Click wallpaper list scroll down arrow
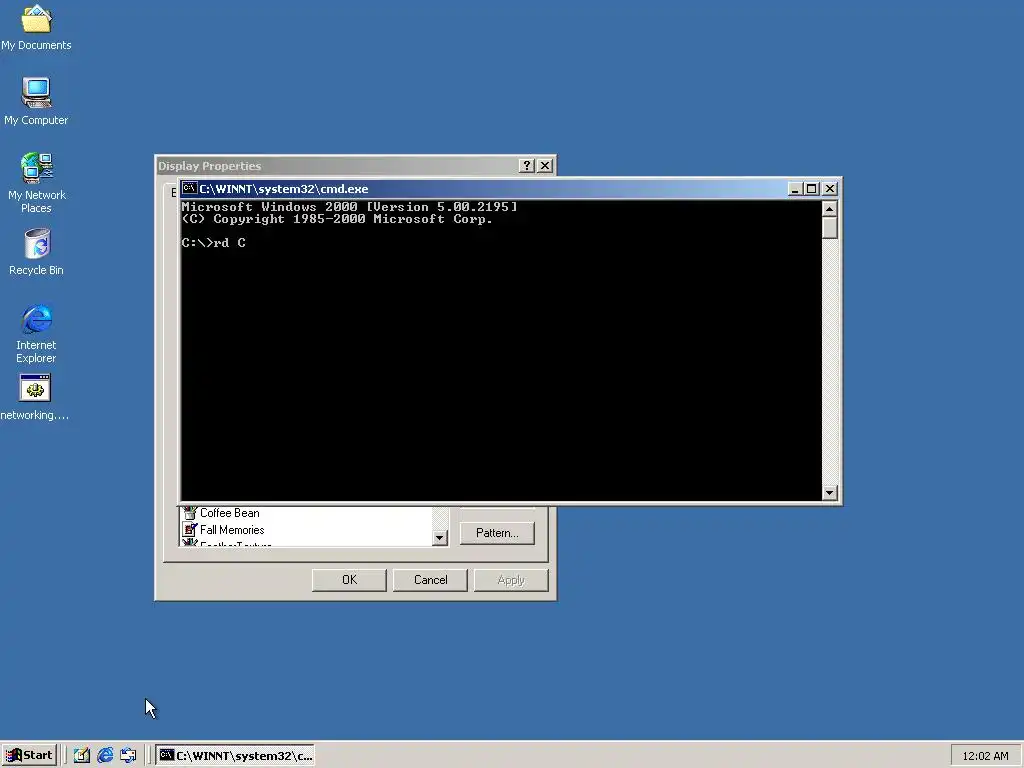The height and width of the screenshot is (768, 1024). coord(440,537)
